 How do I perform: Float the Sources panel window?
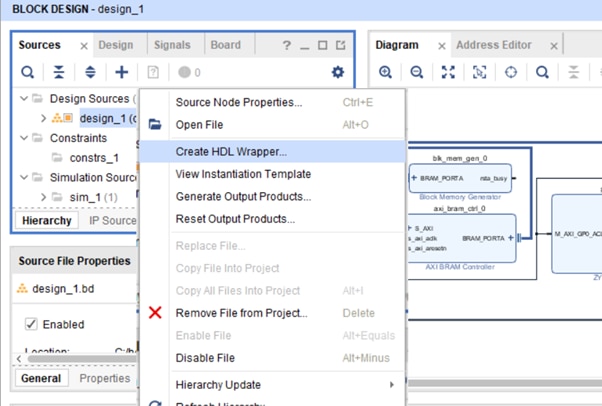pos(341,45)
